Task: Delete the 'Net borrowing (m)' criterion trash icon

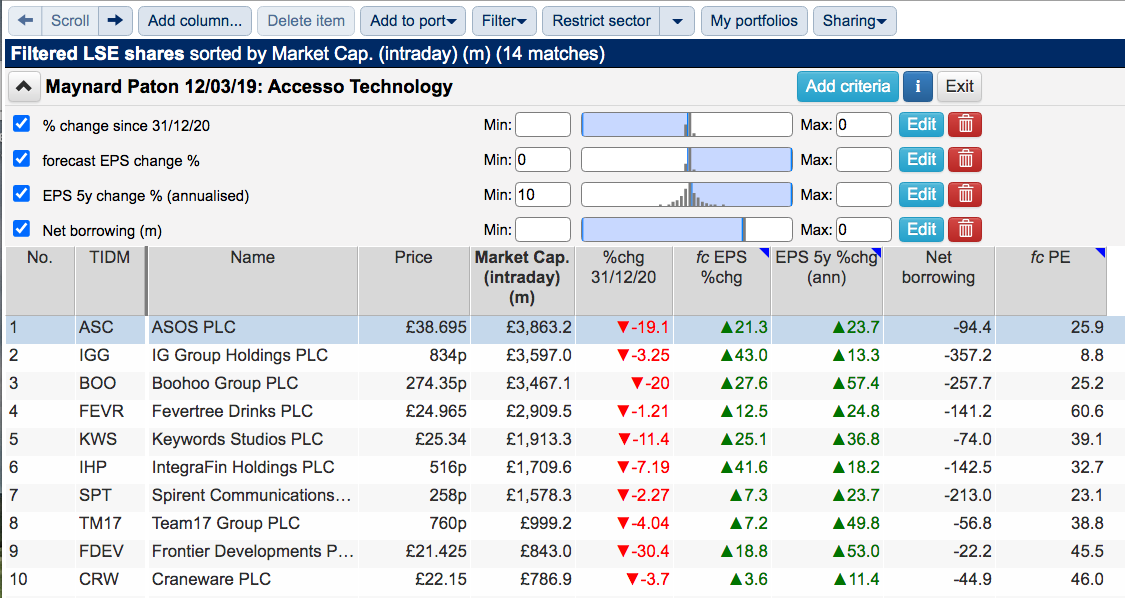Action: [x=965, y=230]
